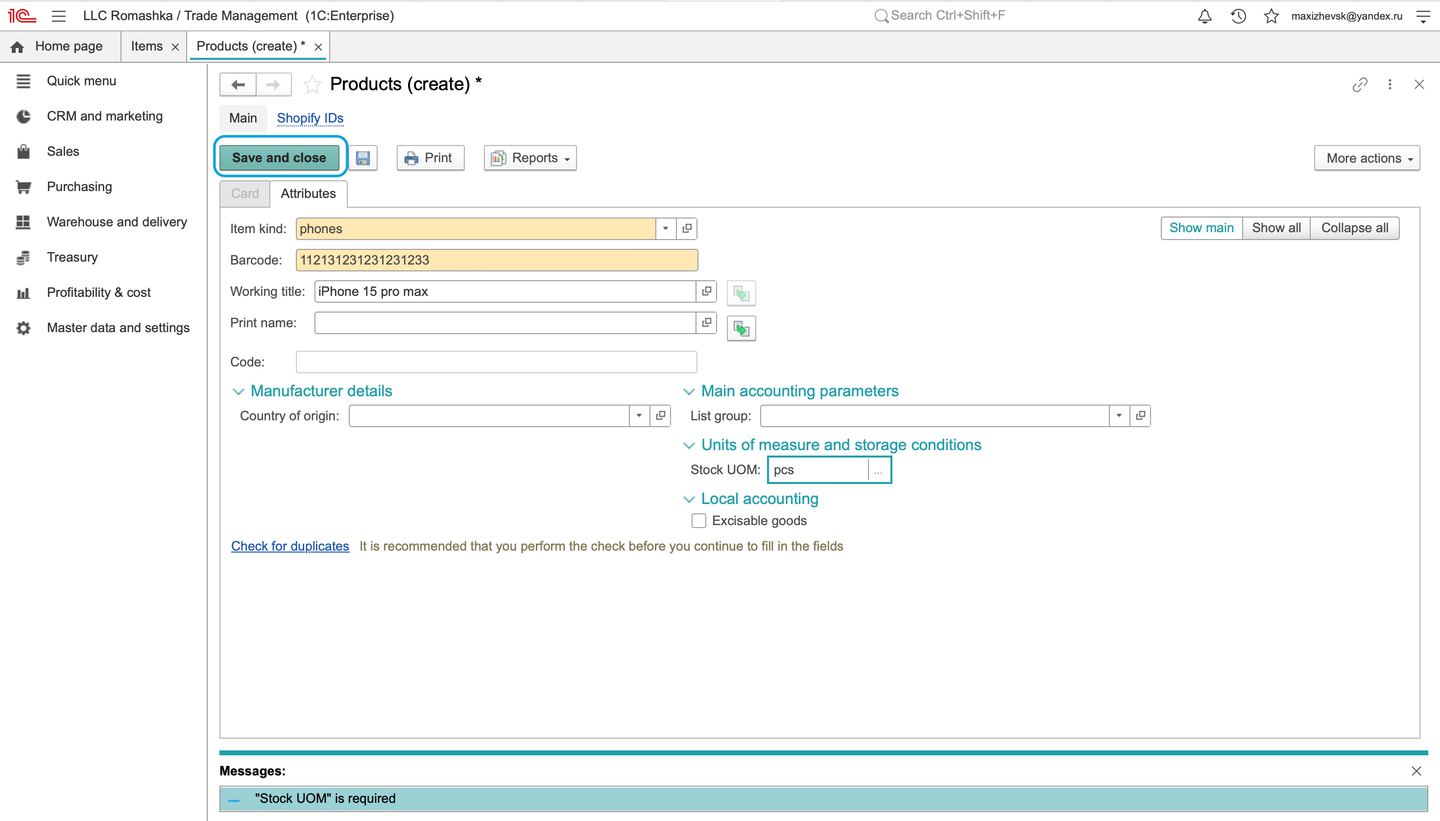The height and width of the screenshot is (821, 1440).
Task: Open the More actions dropdown
Action: pos(1367,158)
